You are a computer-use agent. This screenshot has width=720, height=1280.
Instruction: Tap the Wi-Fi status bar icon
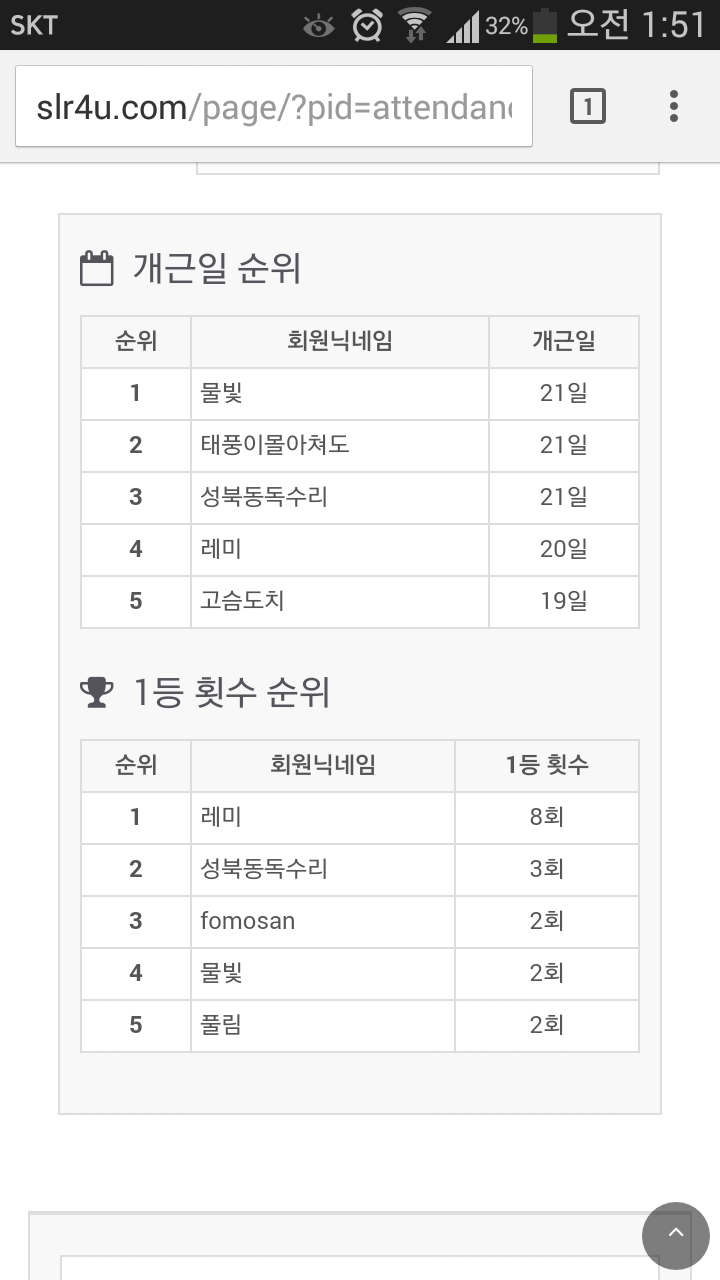[413, 25]
